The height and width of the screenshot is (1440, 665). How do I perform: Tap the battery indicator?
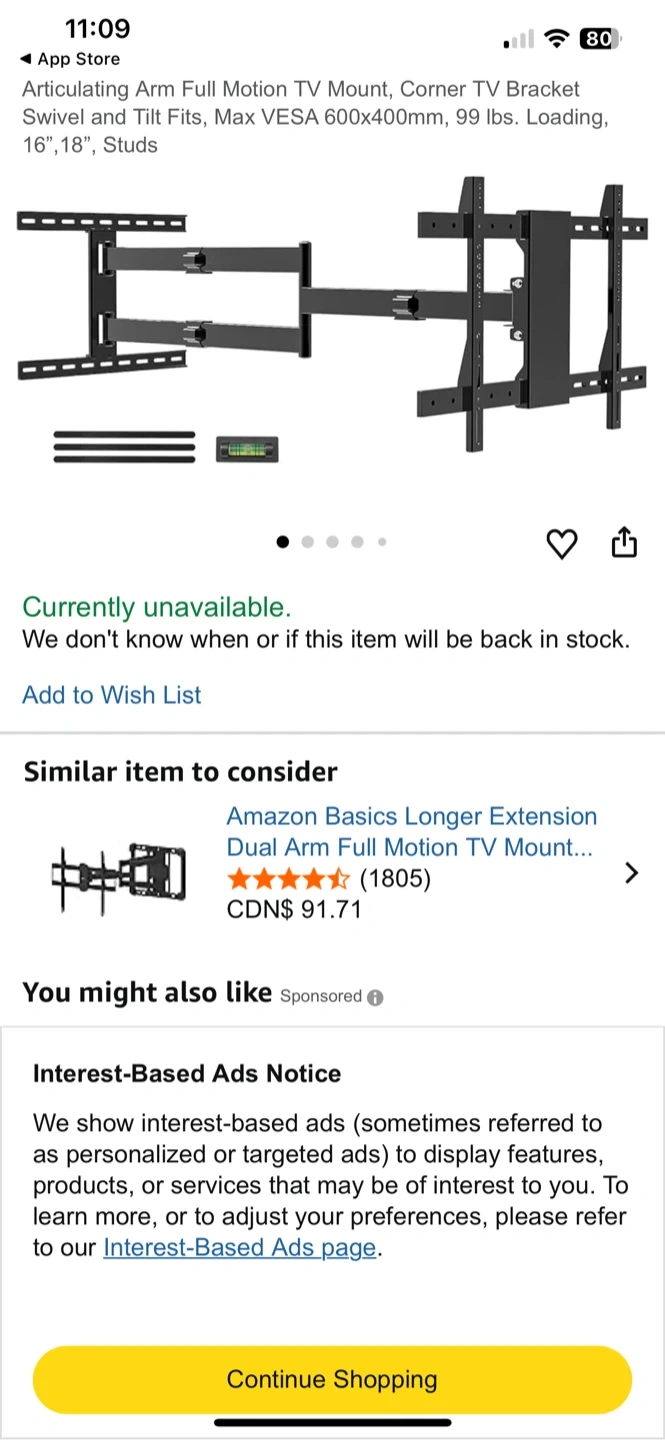(600, 39)
